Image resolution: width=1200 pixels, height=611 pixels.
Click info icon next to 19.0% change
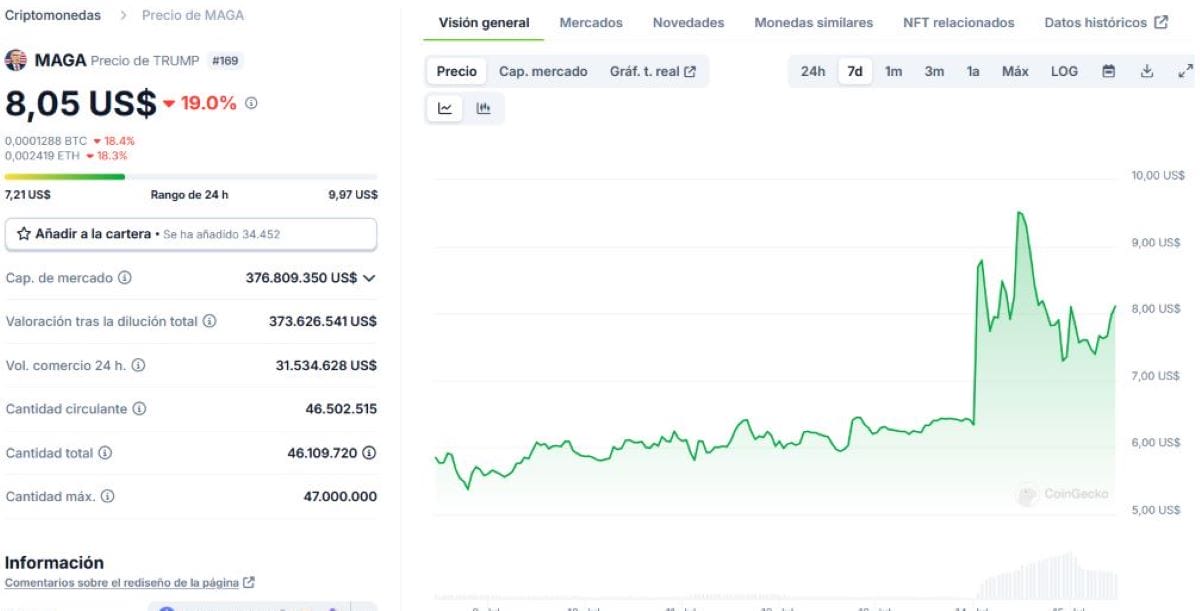(x=251, y=103)
